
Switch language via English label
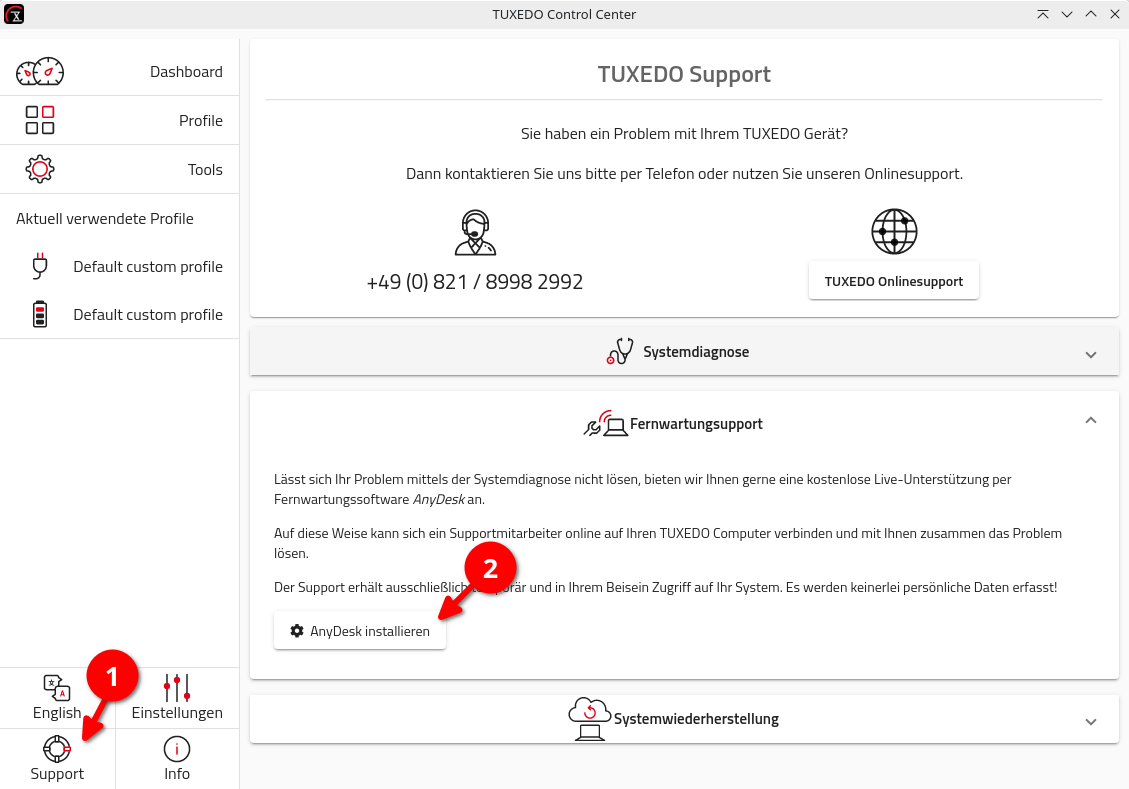(x=57, y=713)
